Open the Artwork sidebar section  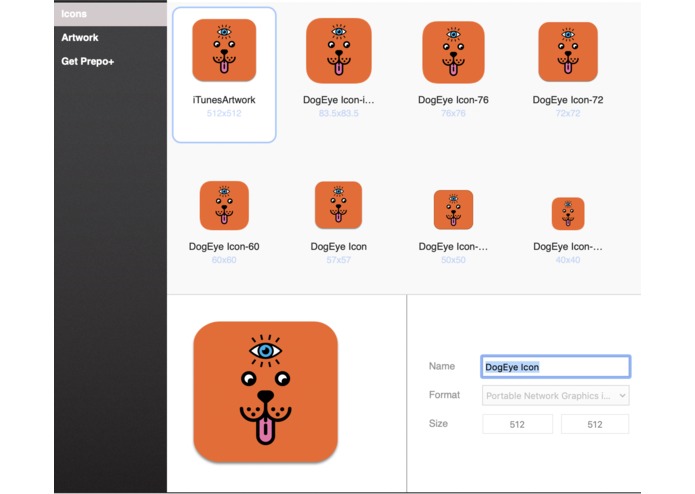(x=80, y=38)
